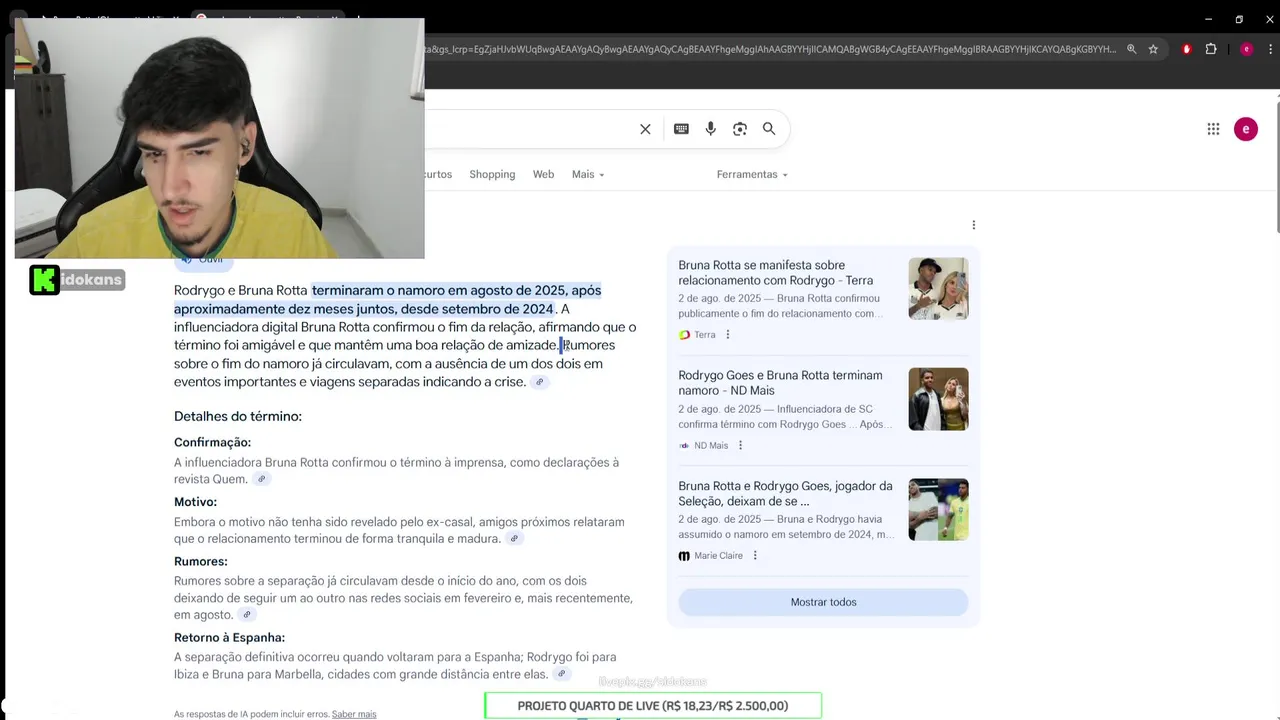
Task: Open Google Lens image search icon
Action: (740, 129)
